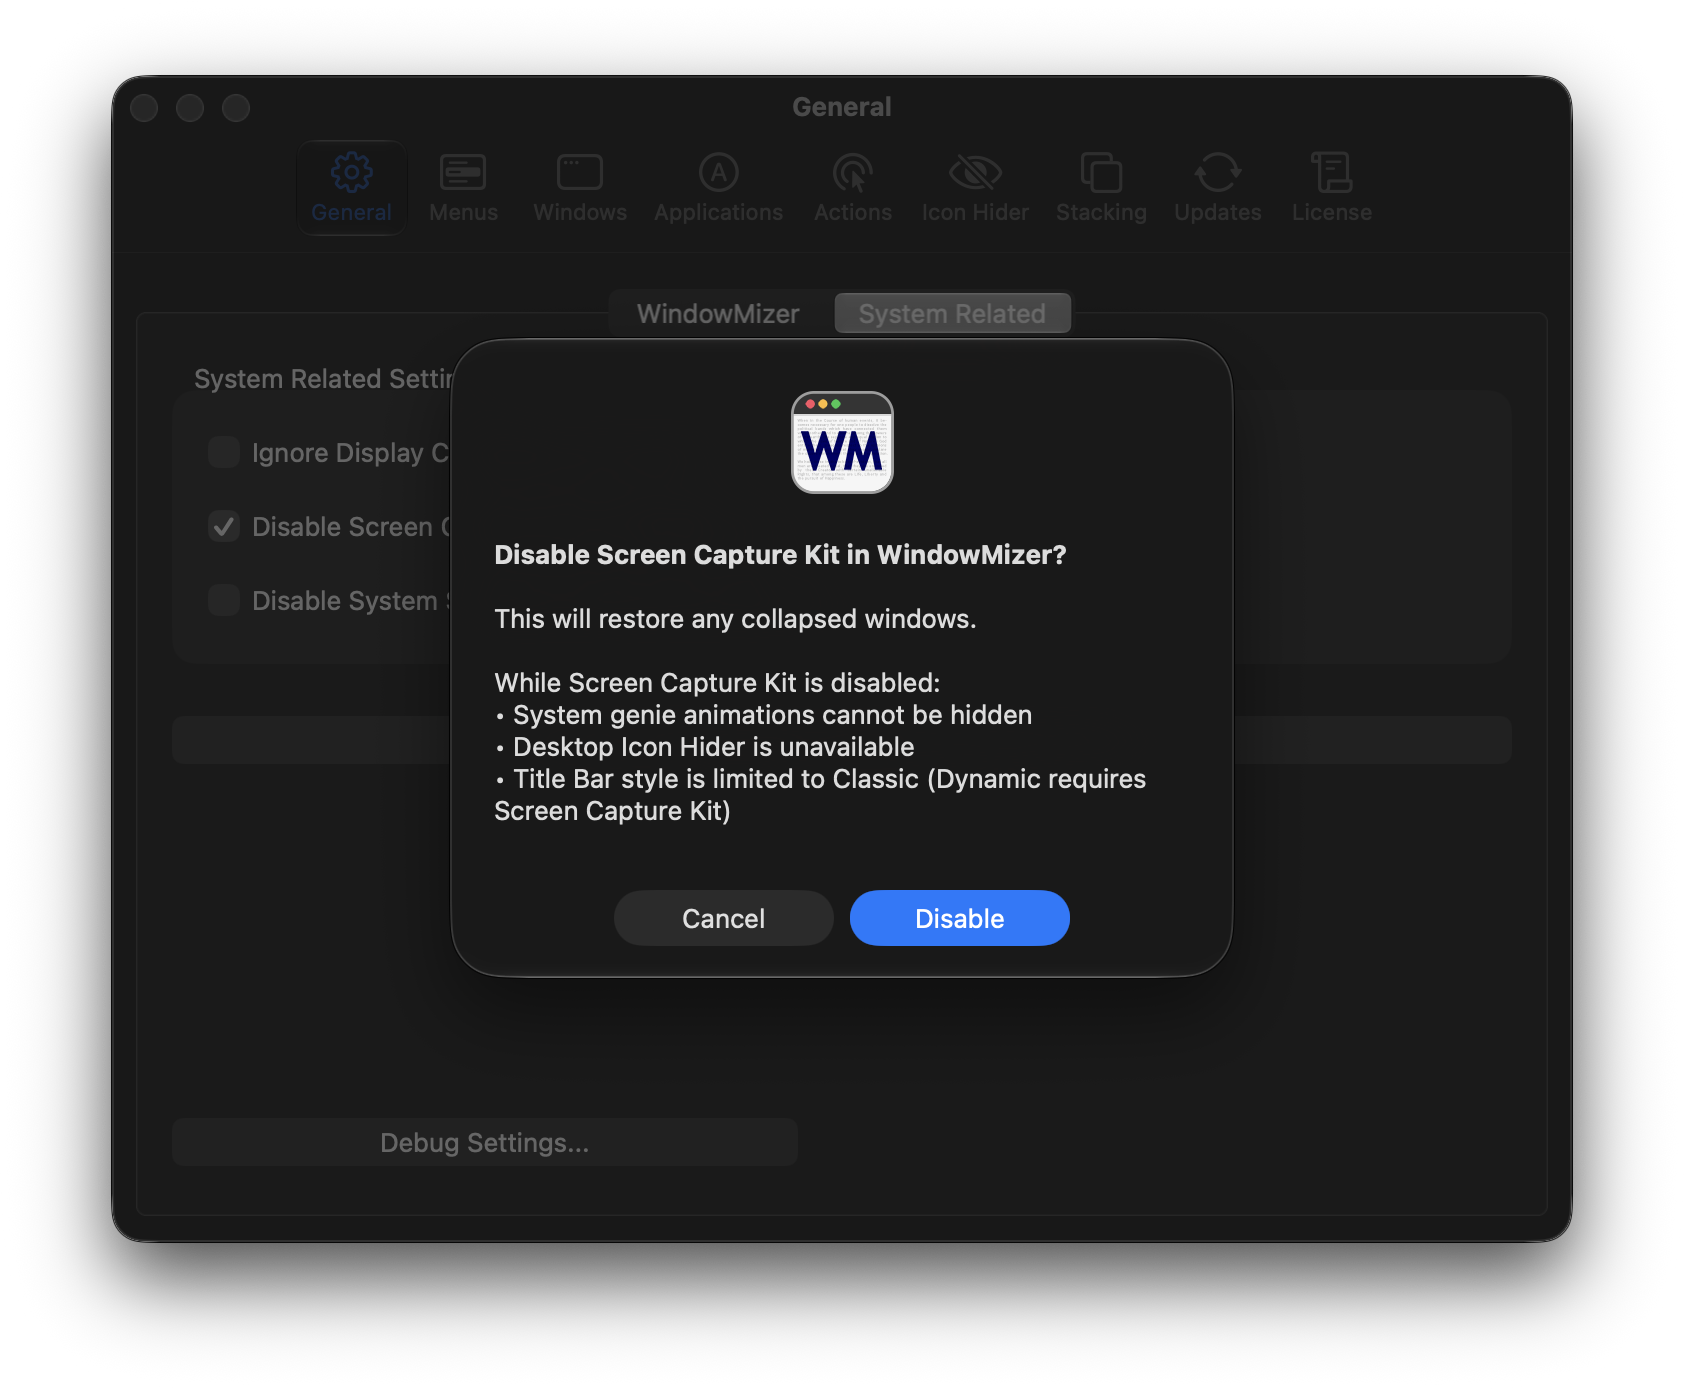1684x1390 pixels.
Task: Confirm with the blue Disable button
Action: (960, 918)
